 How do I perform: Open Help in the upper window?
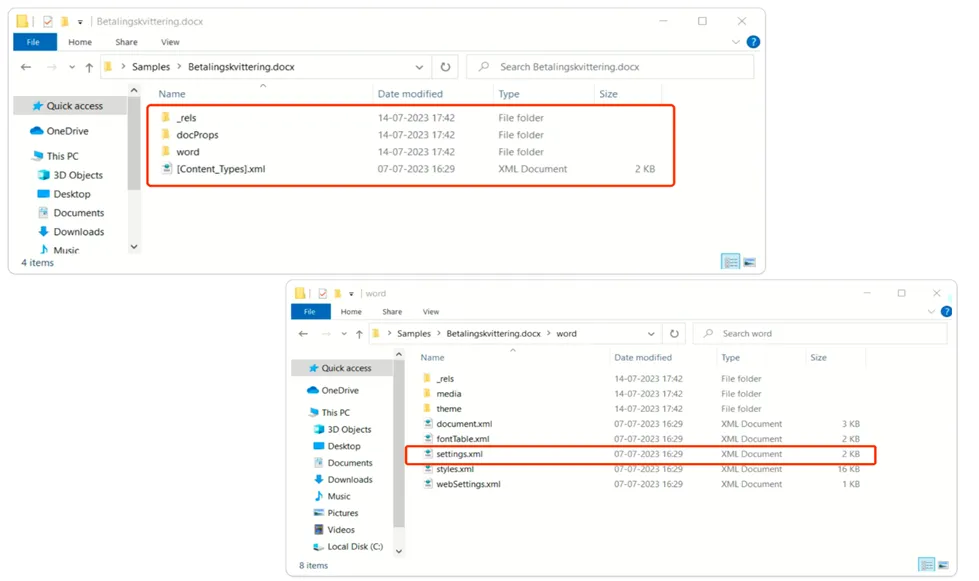[x=754, y=42]
